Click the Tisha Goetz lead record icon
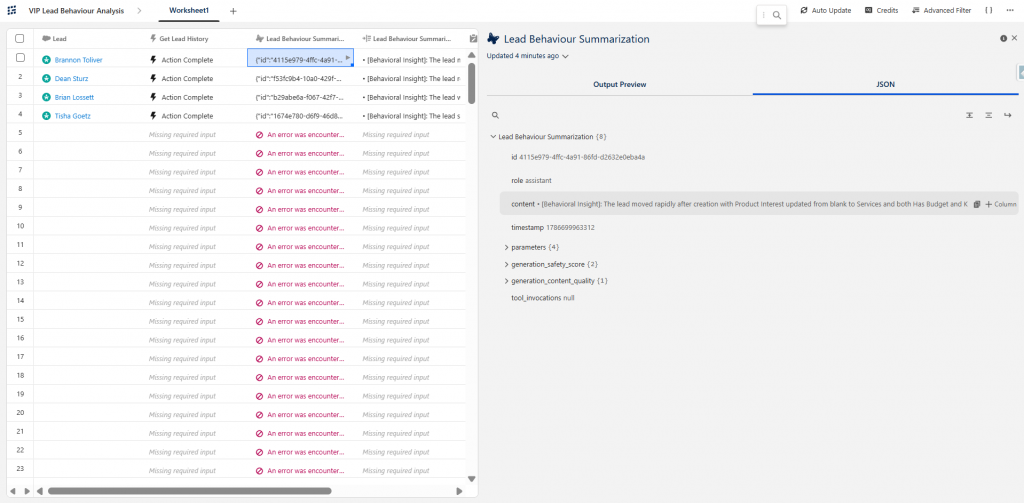The image size is (1024, 503). click(x=46, y=116)
